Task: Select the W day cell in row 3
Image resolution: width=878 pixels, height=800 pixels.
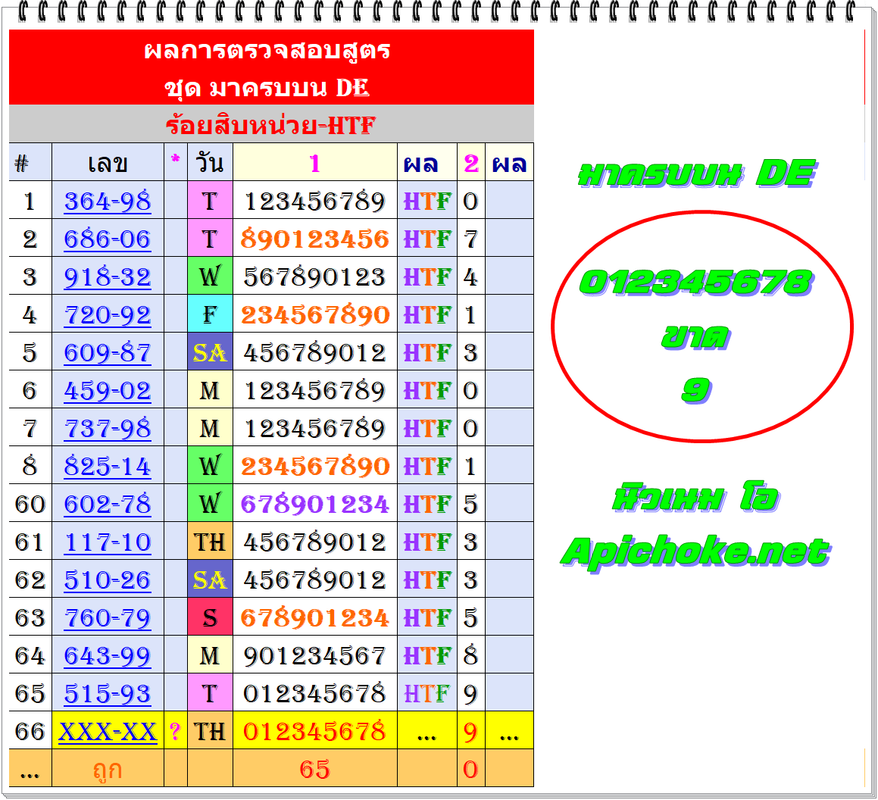Action: pyautogui.click(x=209, y=277)
